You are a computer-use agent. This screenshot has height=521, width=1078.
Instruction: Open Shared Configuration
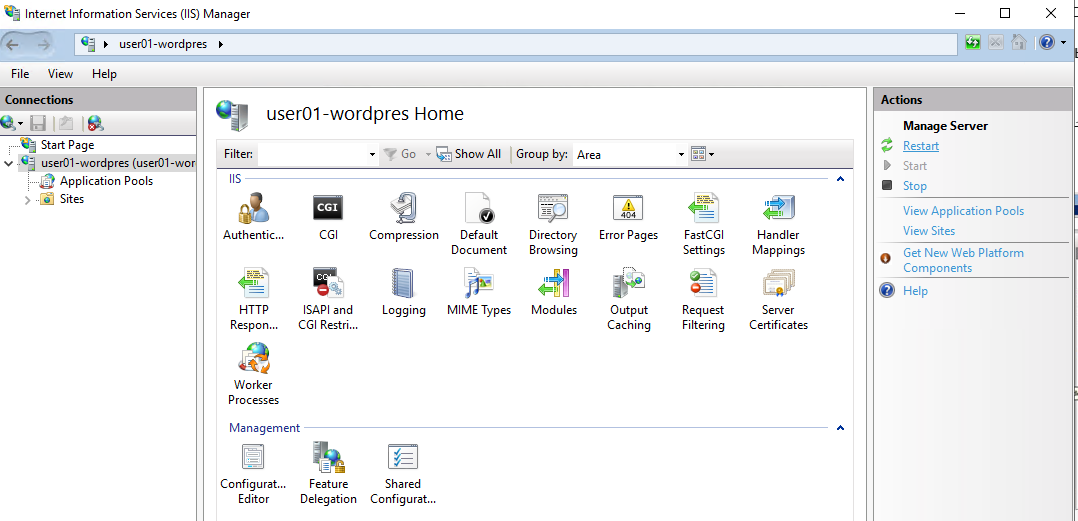click(403, 473)
